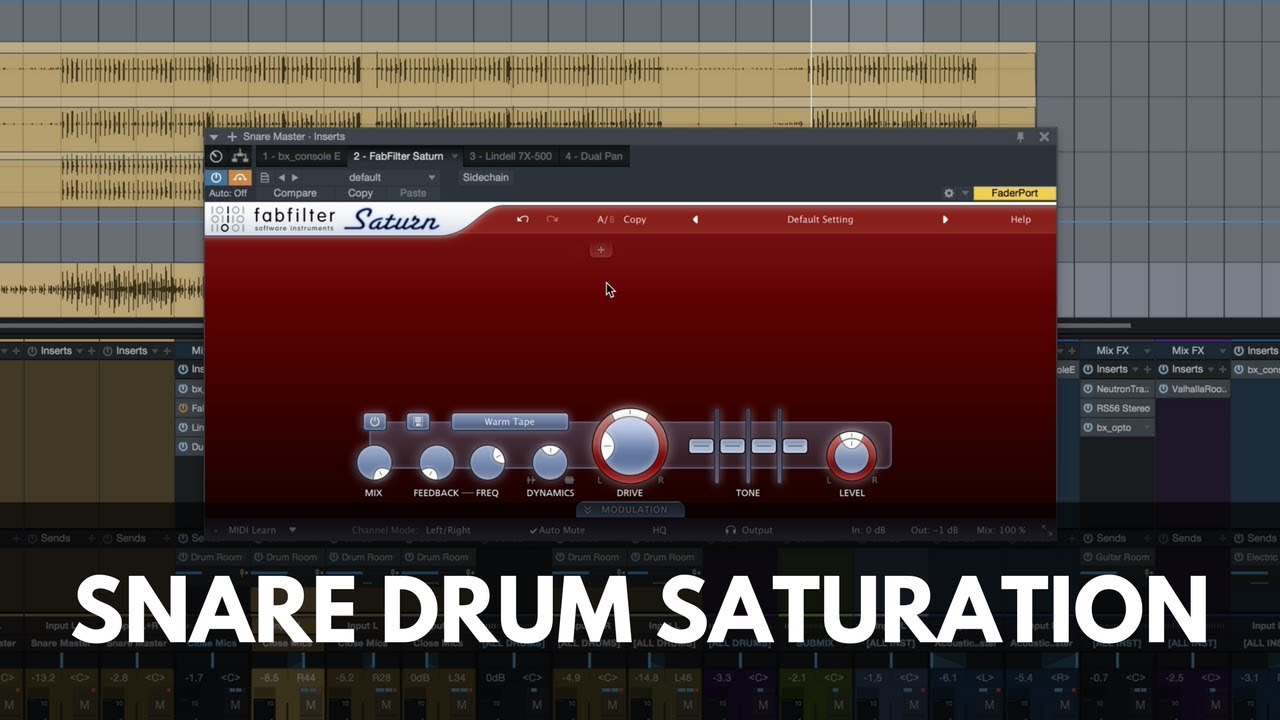This screenshot has width=1280, height=720.
Task: Select the next preset arrow in the header
Action: click(295, 177)
